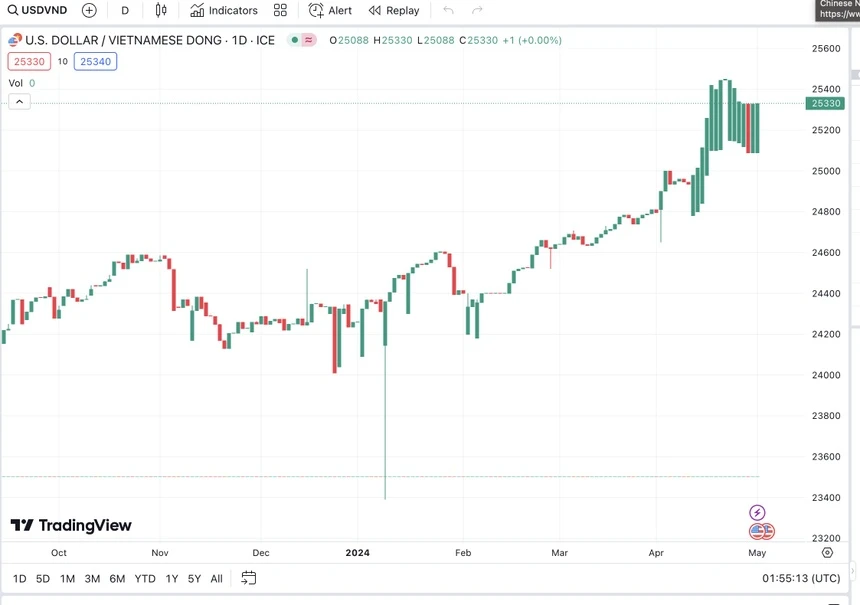Open the candlestick chart style selector
860x605 pixels.
click(x=161, y=10)
